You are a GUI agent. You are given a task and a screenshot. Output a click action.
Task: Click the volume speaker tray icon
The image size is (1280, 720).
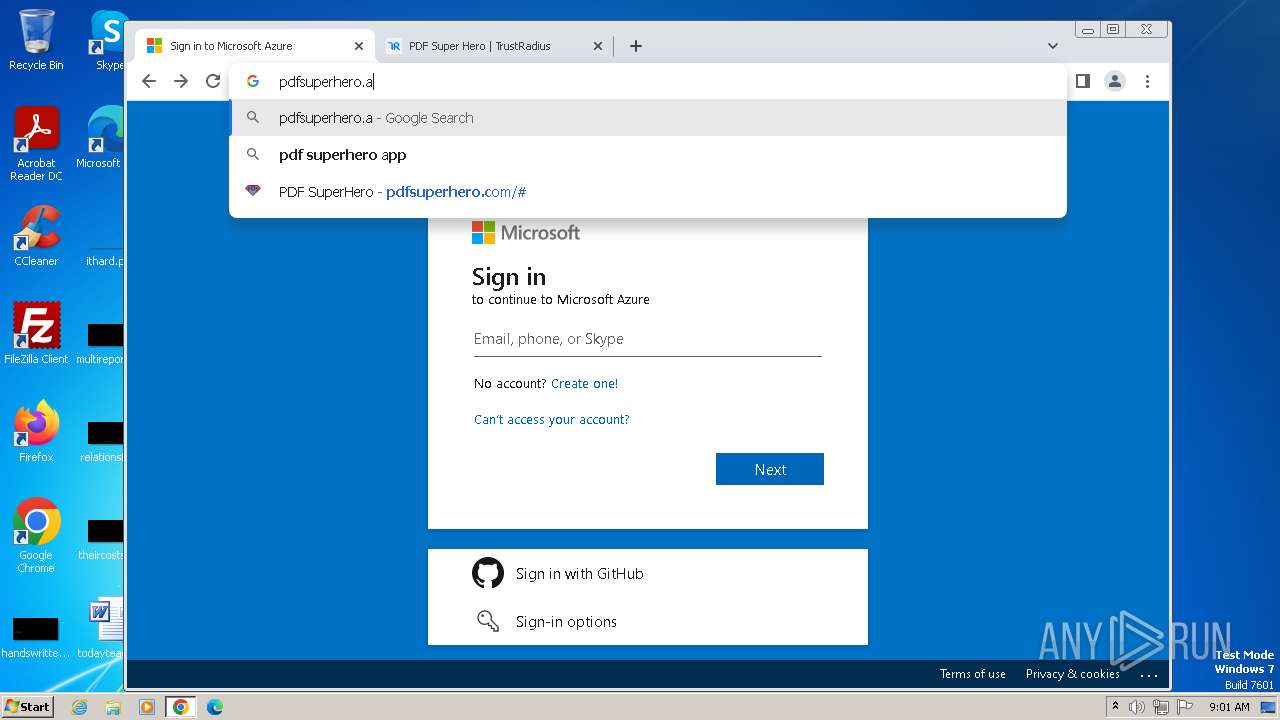coord(1137,707)
